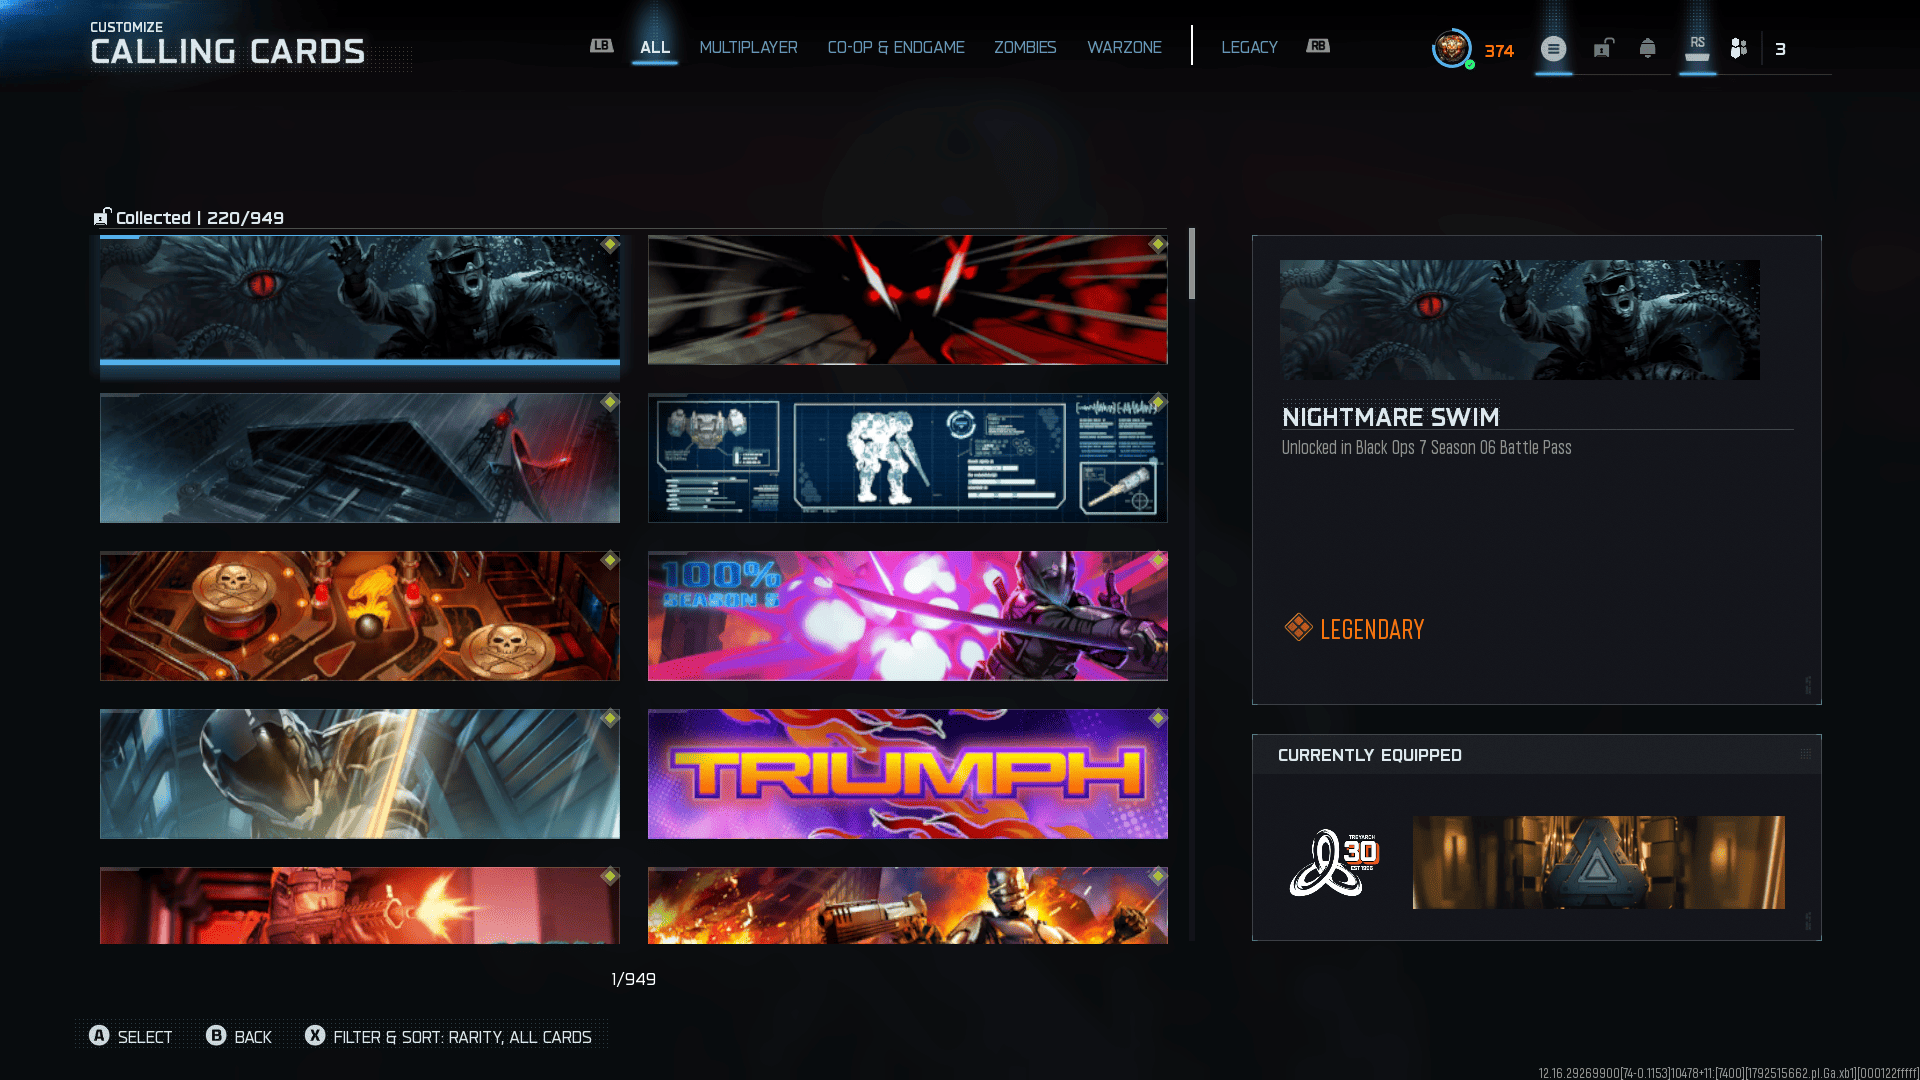
Task: Click the 'CALLING CARDS' page title
Action: [x=228, y=52]
